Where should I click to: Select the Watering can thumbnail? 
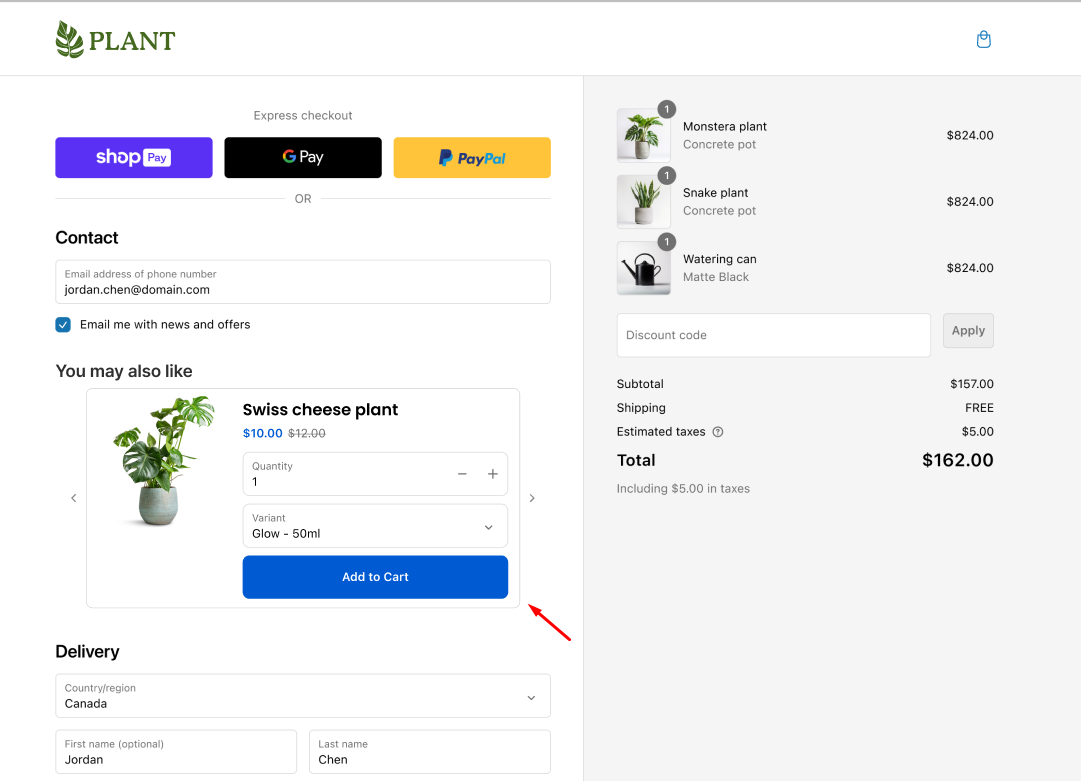coord(643,268)
